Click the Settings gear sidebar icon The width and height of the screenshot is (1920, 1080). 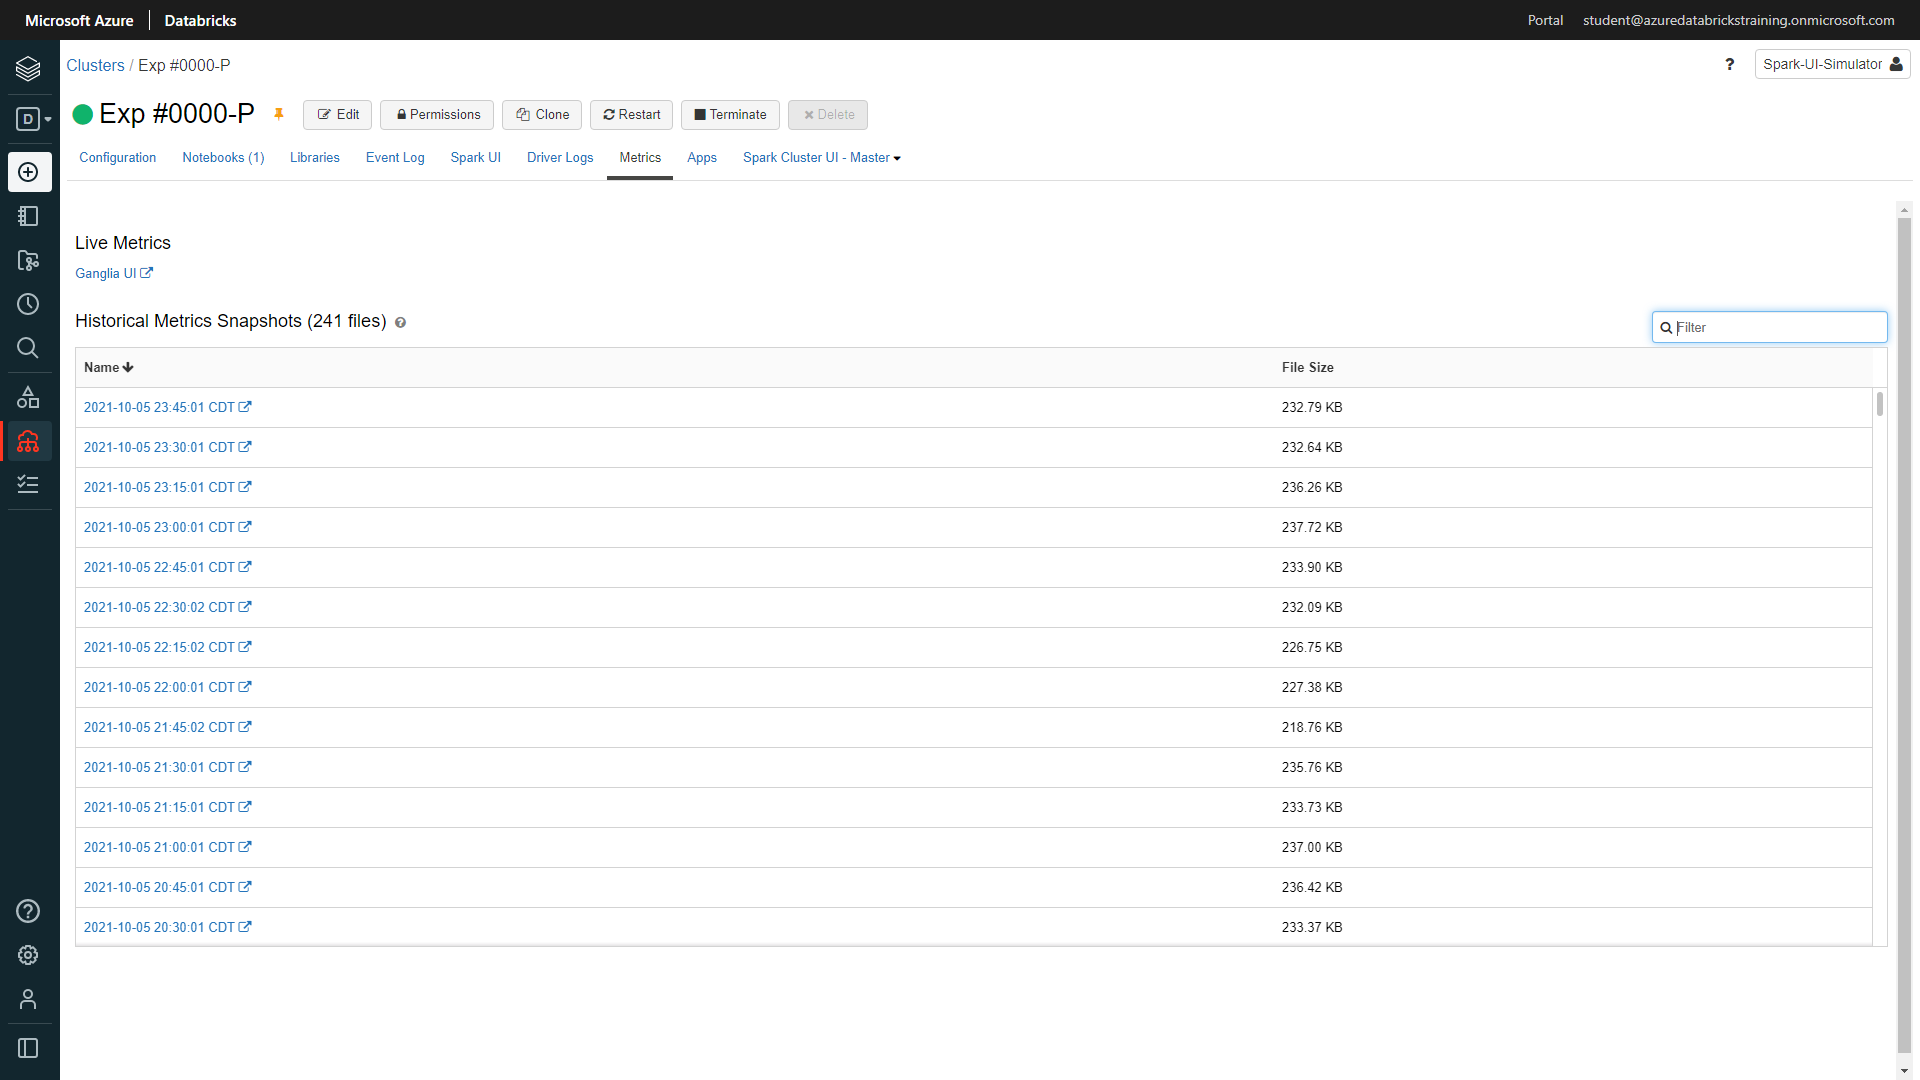(28, 955)
